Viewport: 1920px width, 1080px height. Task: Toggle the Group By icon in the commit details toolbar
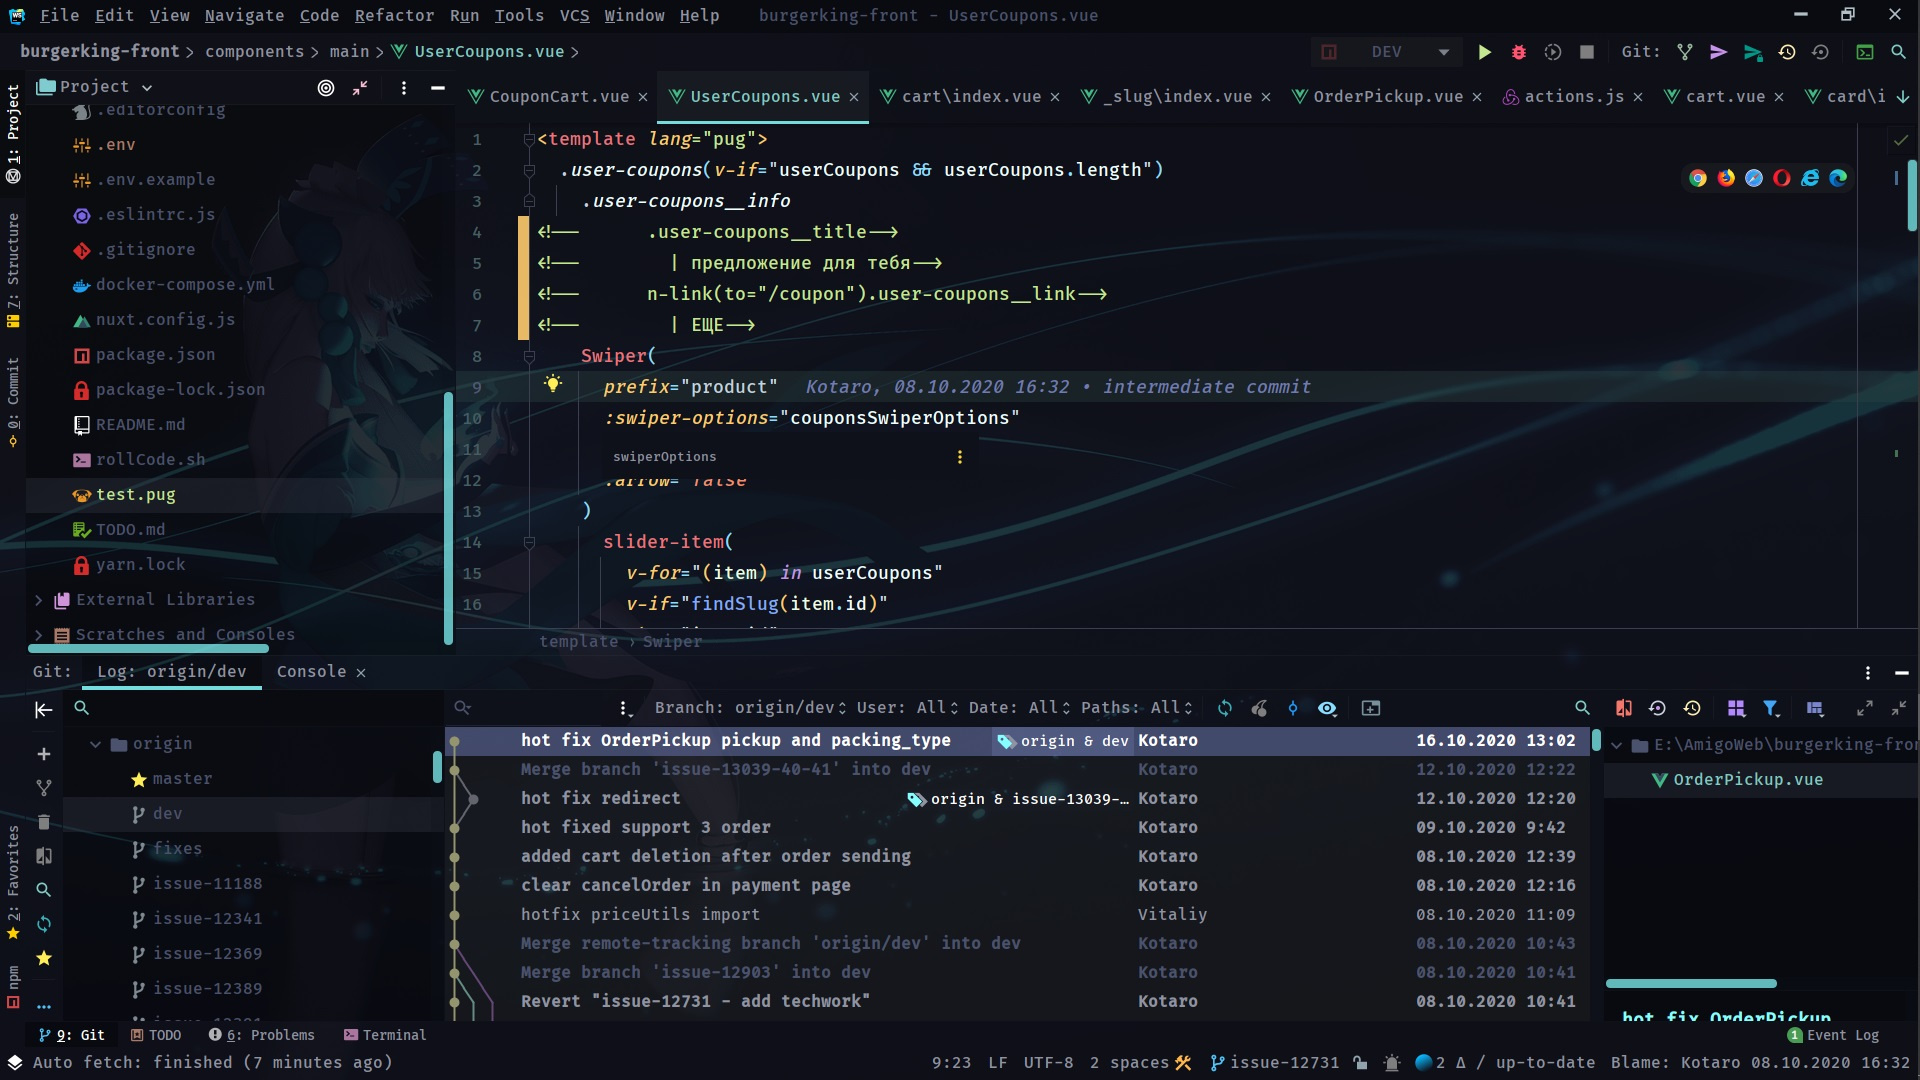[x=1736, y=709]
